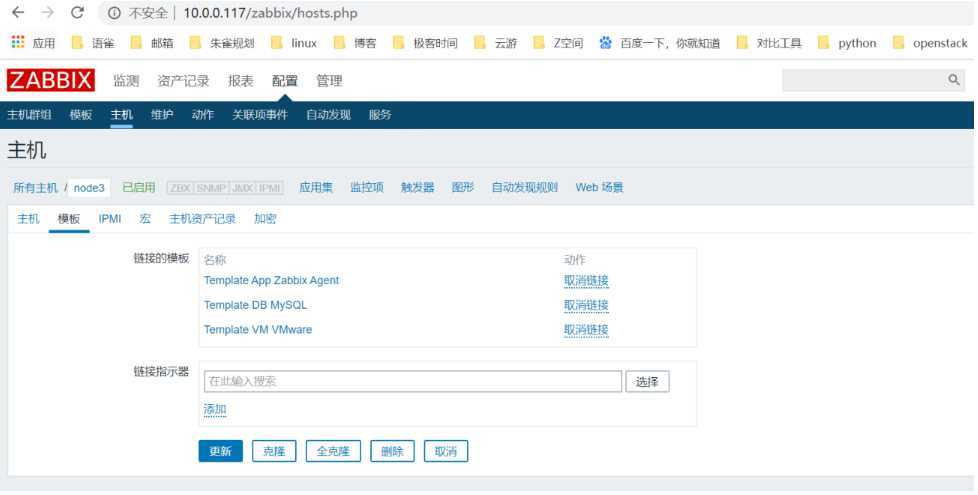978x495 pixels.
Task: Open the python bookmark folder
Action: 847,43
